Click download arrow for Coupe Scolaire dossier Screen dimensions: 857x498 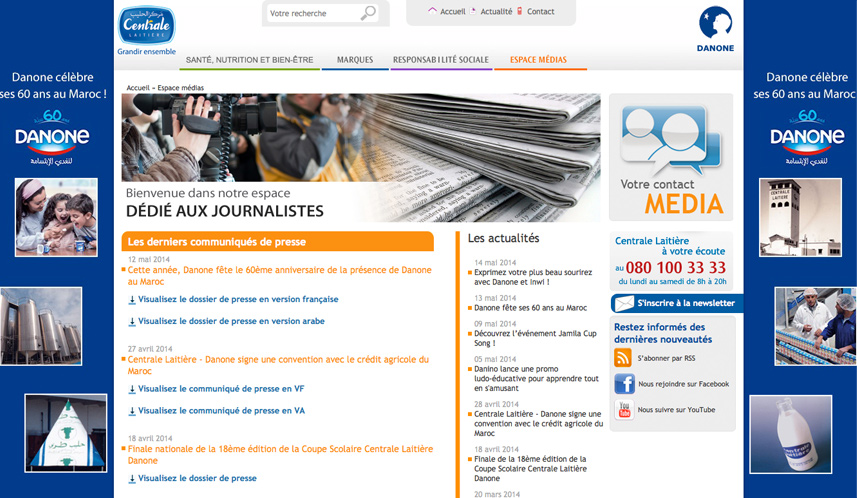click(132, 478)
